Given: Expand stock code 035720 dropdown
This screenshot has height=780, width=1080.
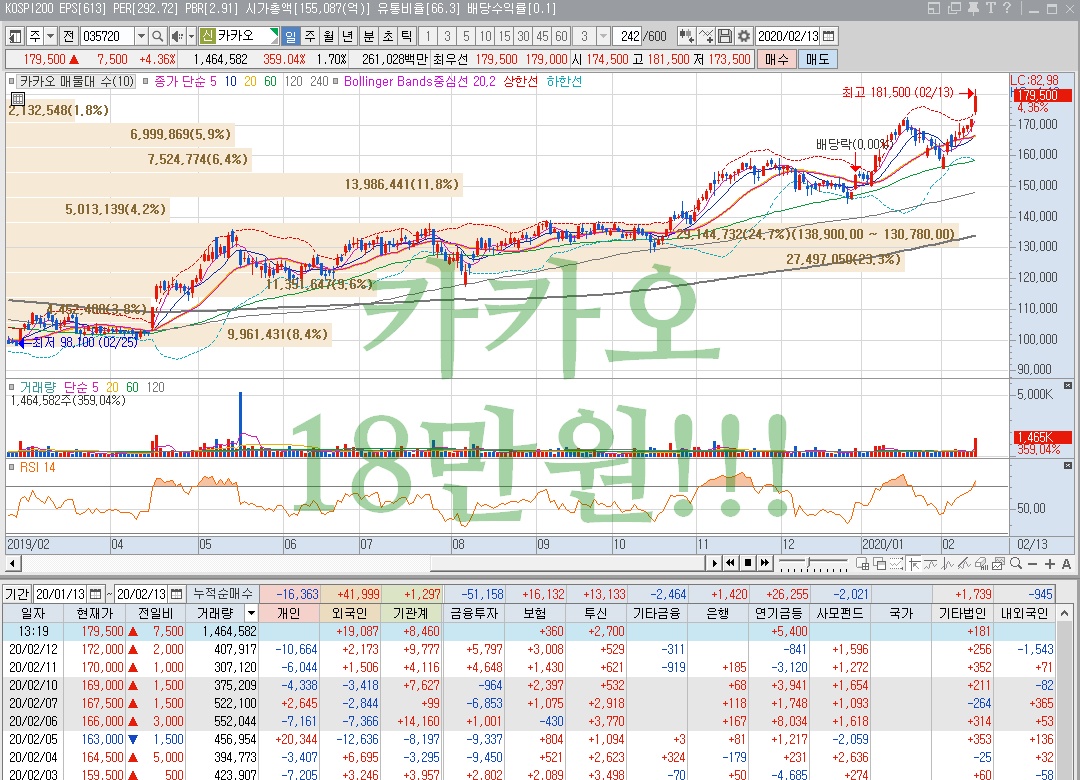Looking at the screenshot, I should click(x=141, y=37).
